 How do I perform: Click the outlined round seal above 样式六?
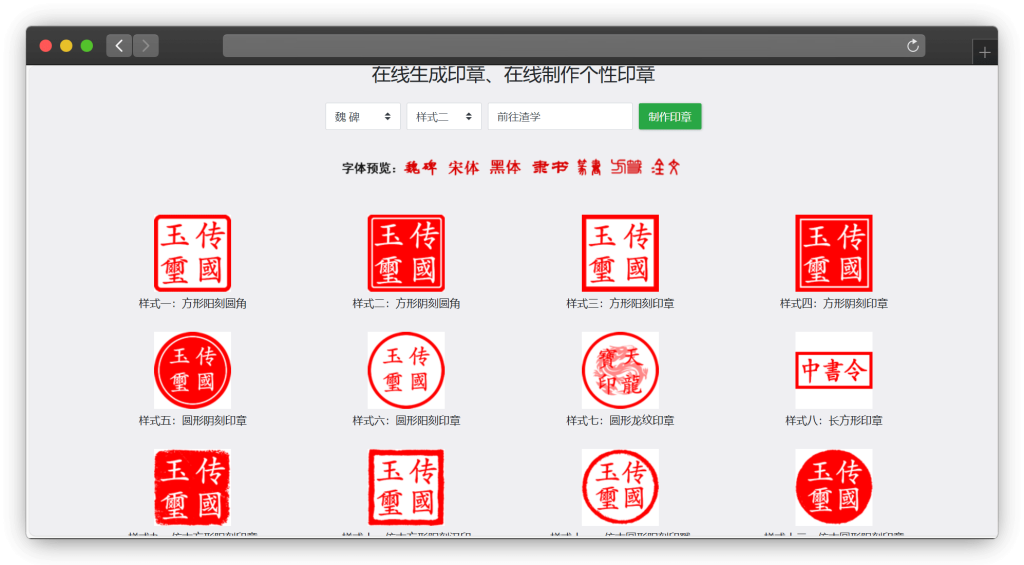pyautogui.click(x=406, y=370)
